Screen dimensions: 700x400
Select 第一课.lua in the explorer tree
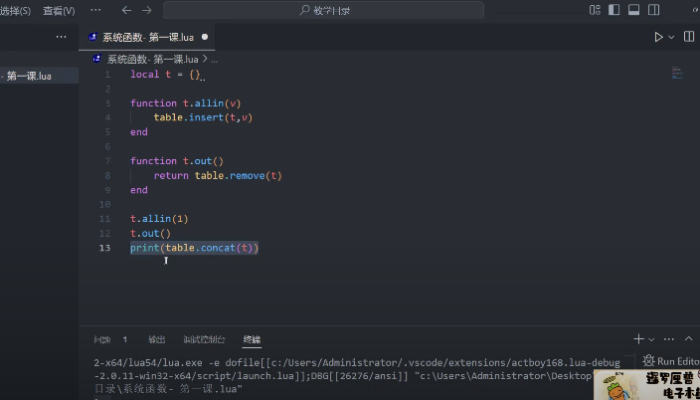(29, 76)
